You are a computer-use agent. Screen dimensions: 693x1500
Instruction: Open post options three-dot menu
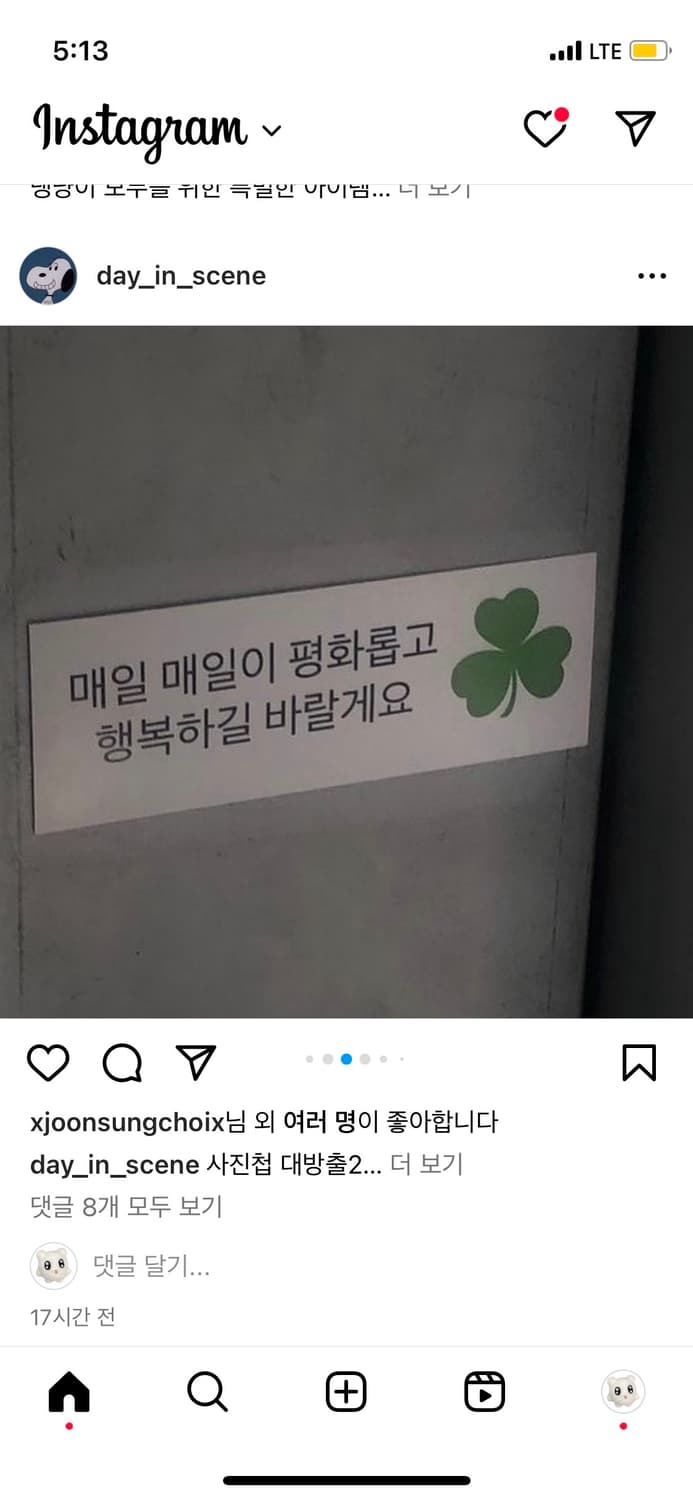(651, 276)
